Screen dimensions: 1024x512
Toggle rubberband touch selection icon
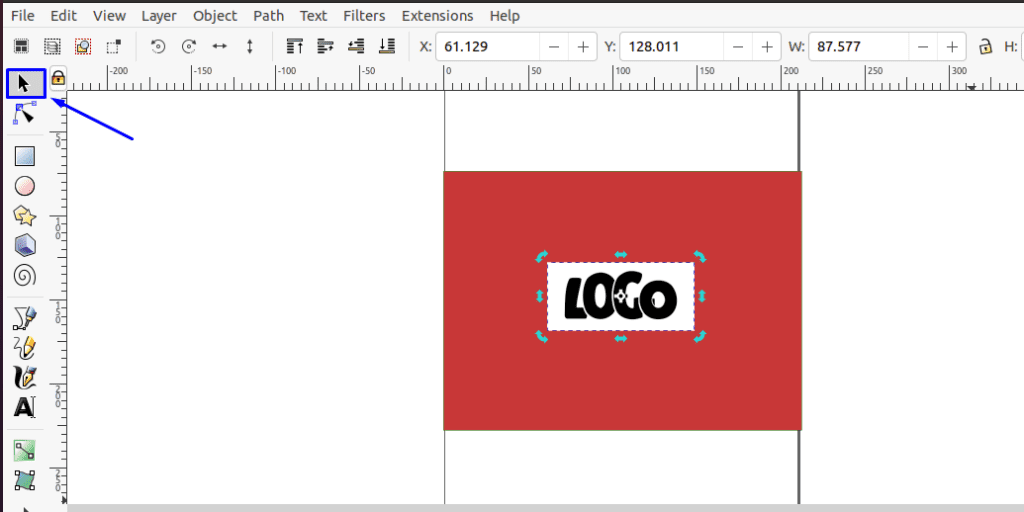(114, 47)
